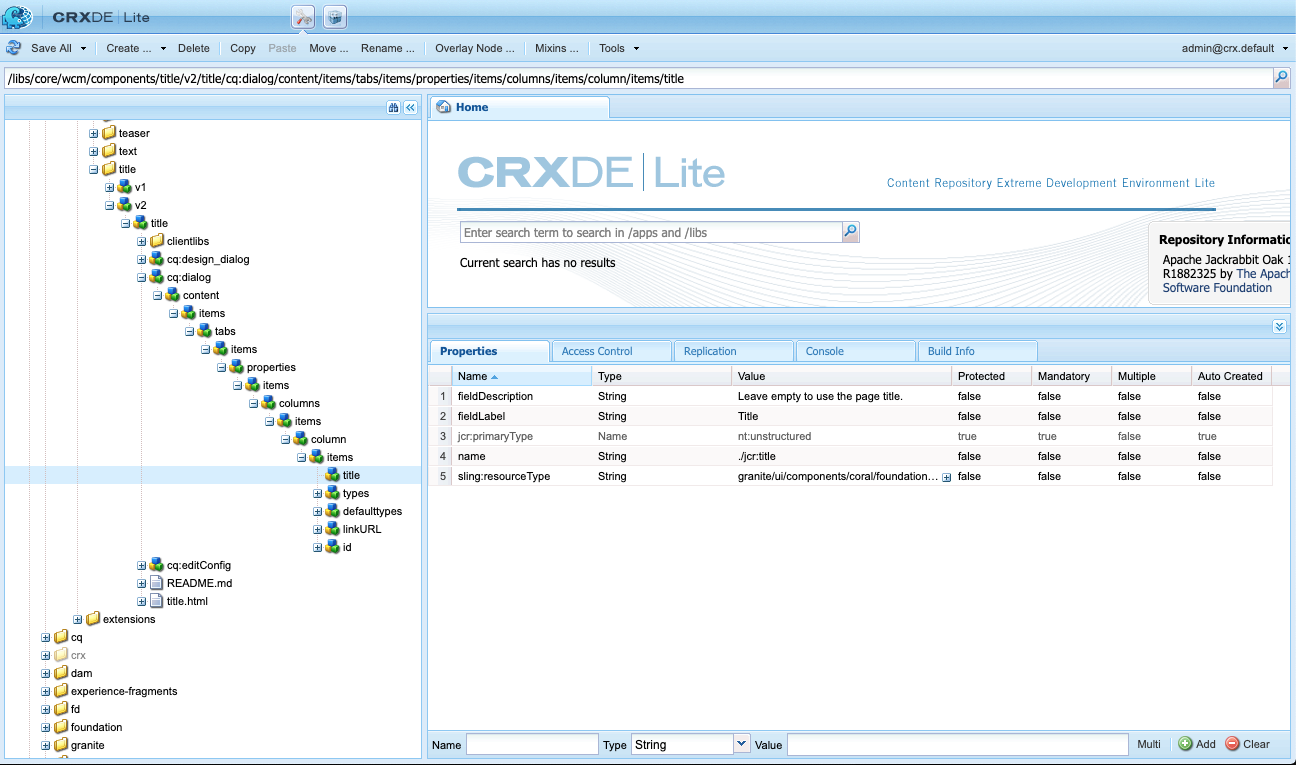1296x765 pixels.
Task: Click the Clear property button
Action: pos(1247,744)
